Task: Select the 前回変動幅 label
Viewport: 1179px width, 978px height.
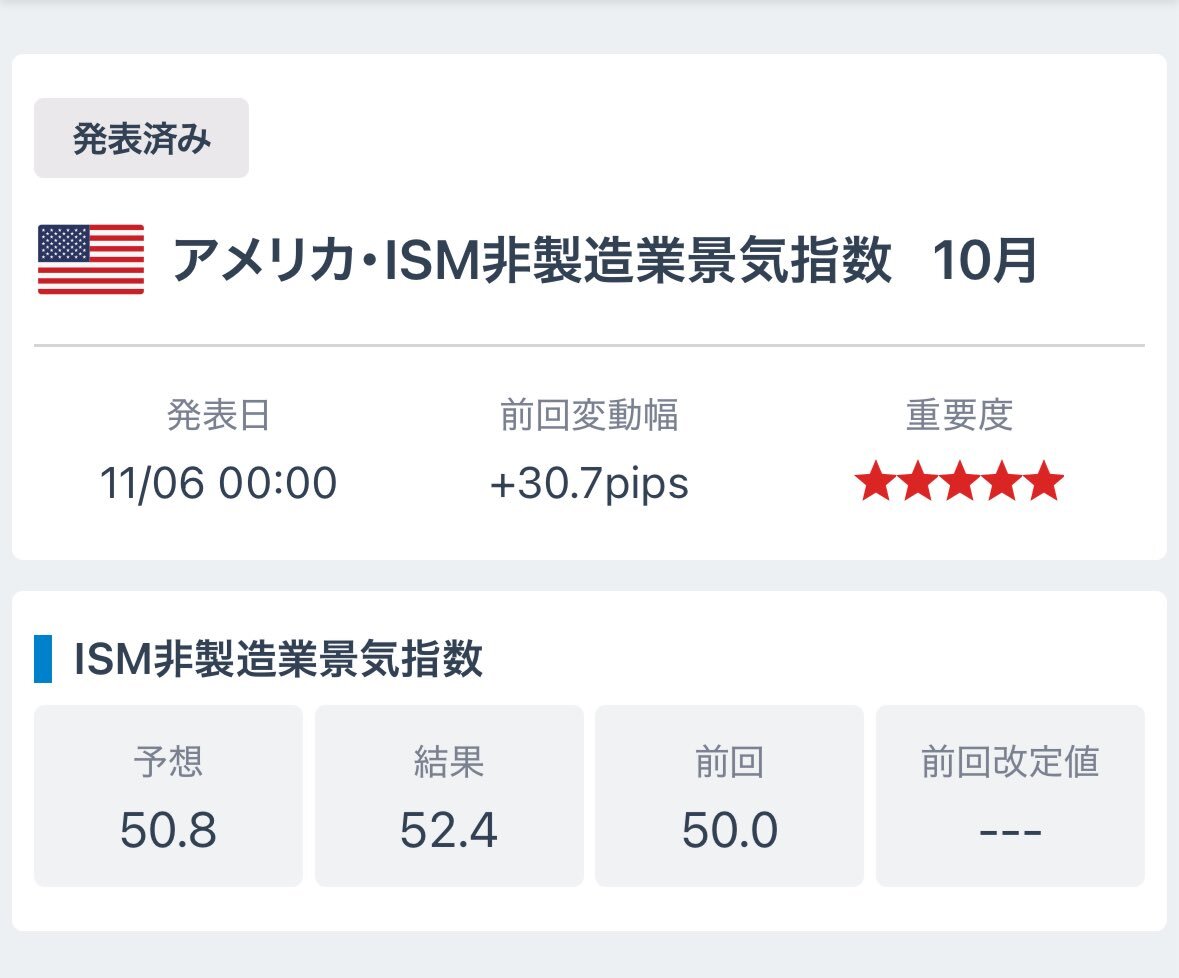Action: click(589, 414)
